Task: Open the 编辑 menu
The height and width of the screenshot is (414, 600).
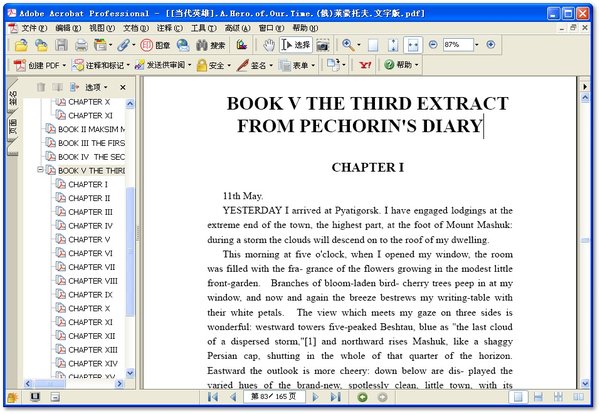Action: 68,28
